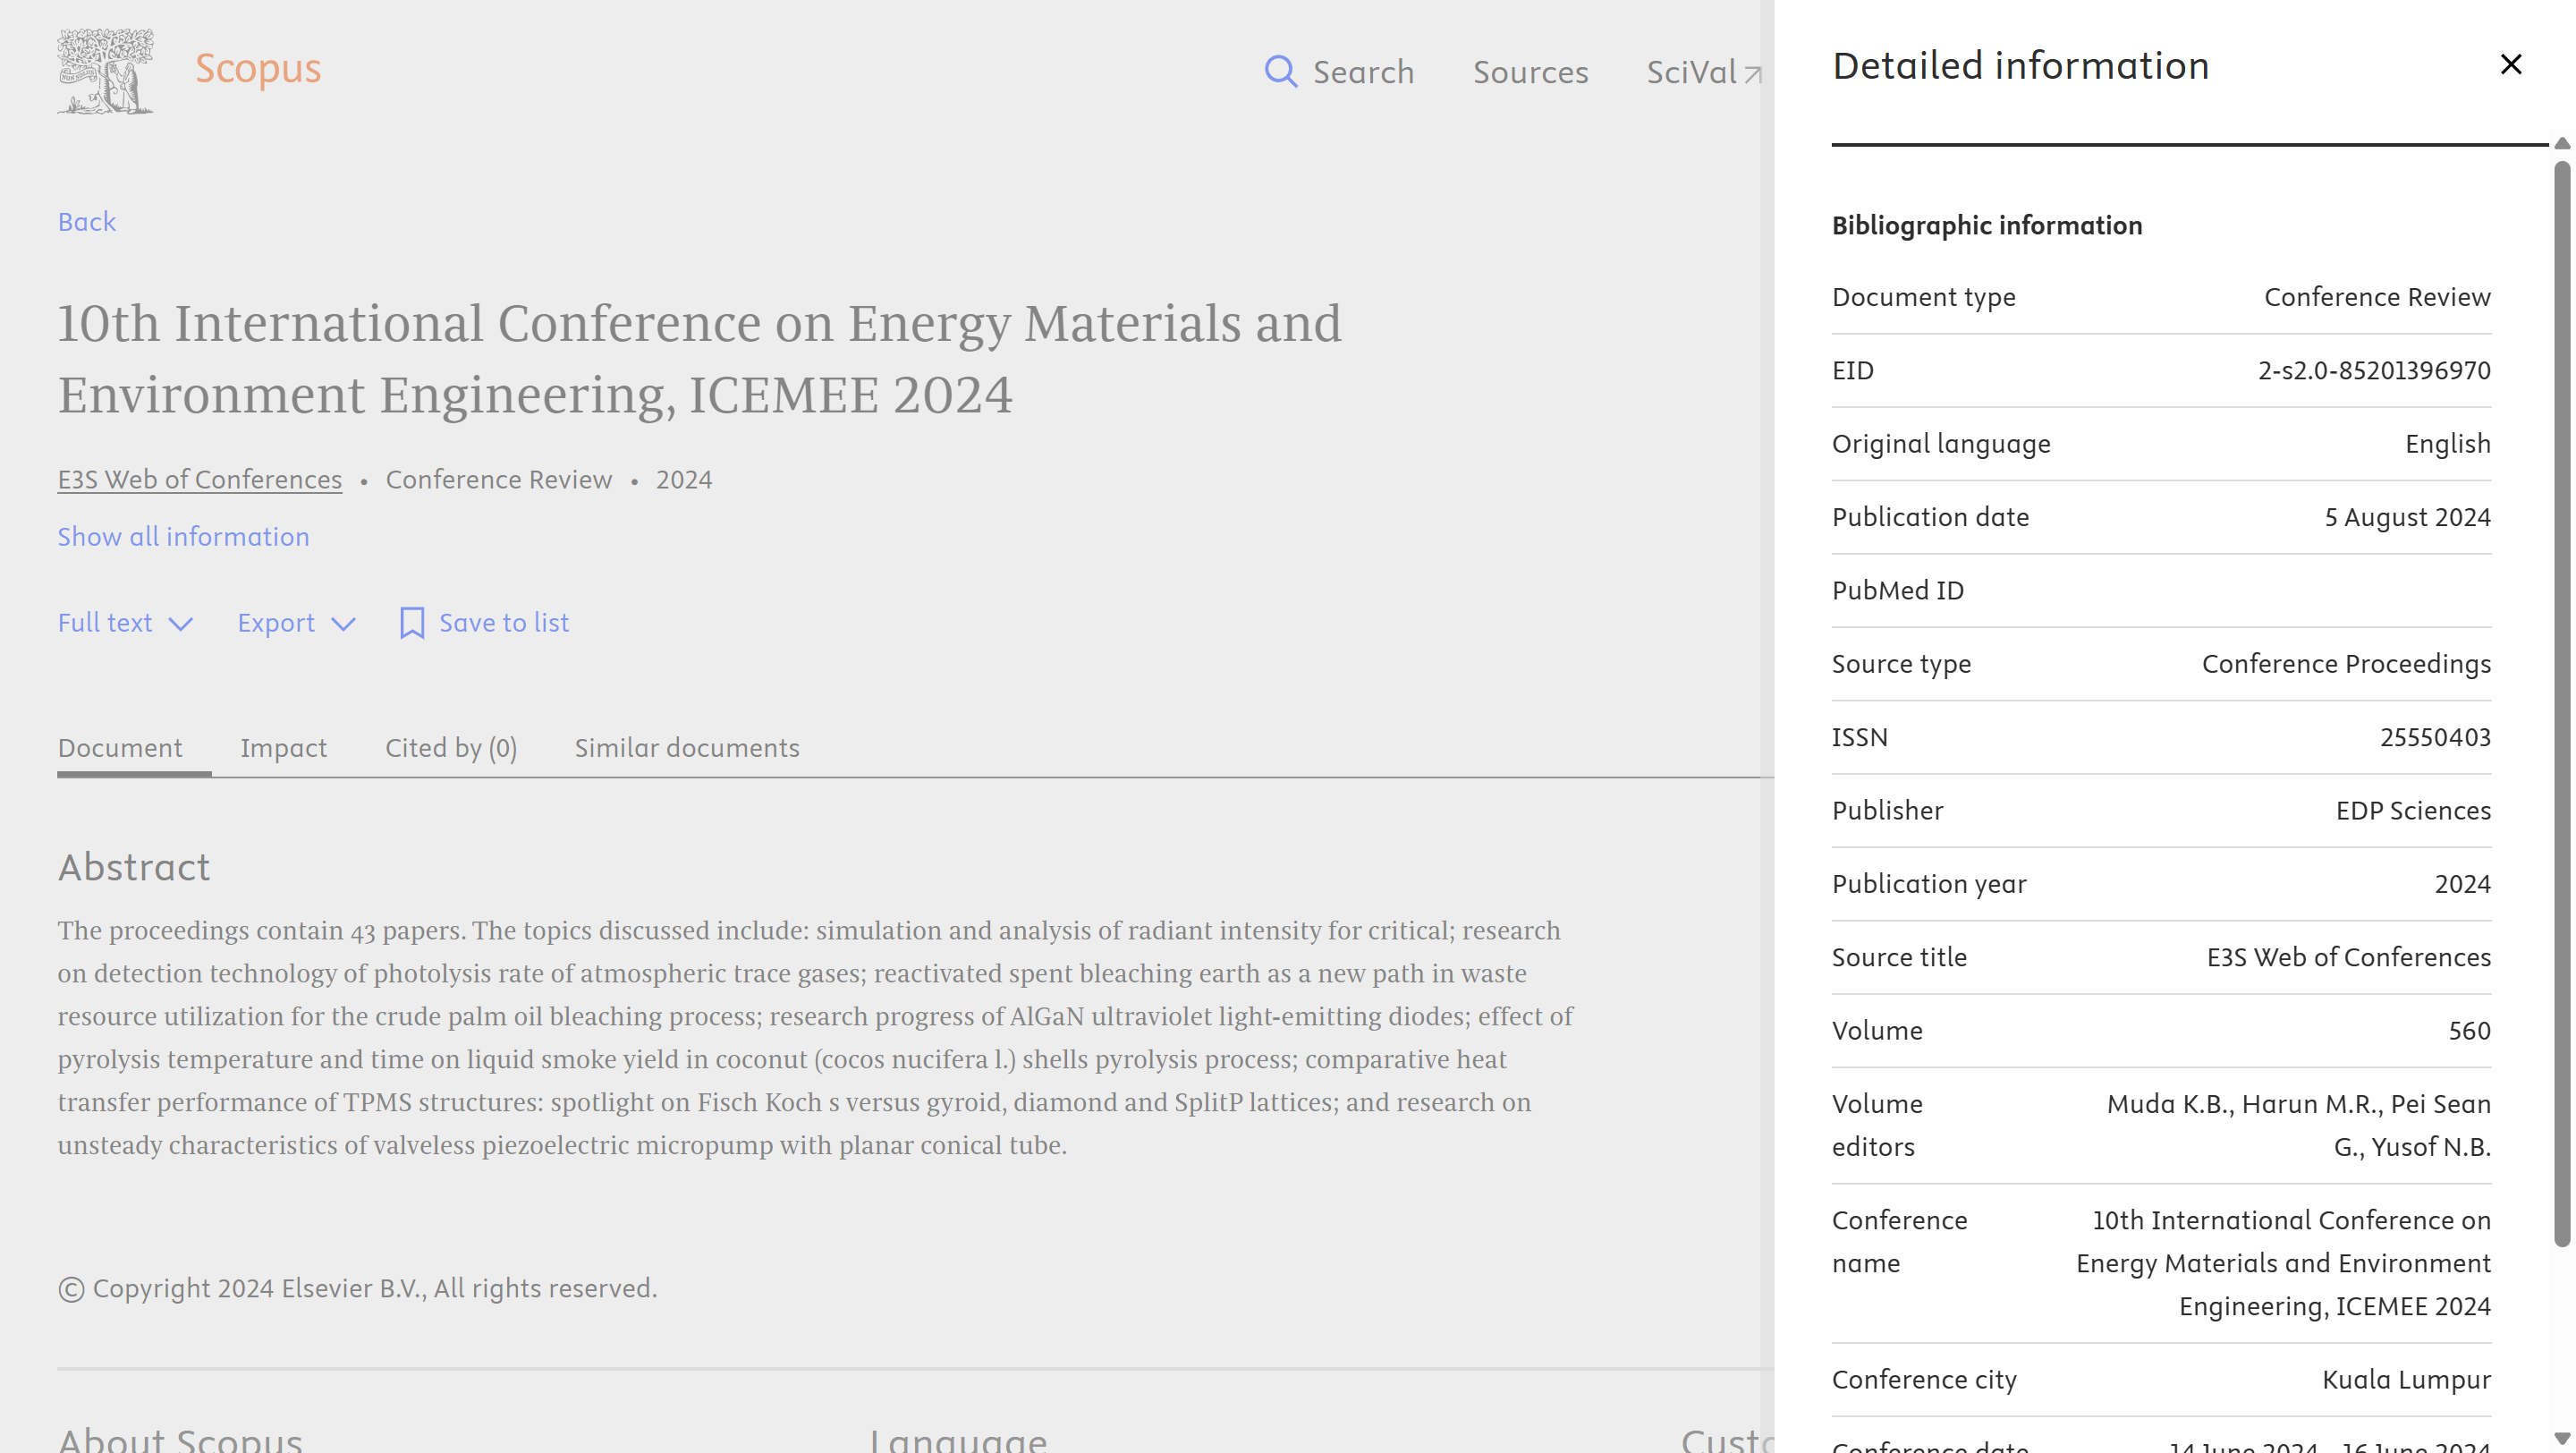This screenshot has height=1453, width=2576.
Task: Switch to the Document tab
Action: (x=120, y=748)
